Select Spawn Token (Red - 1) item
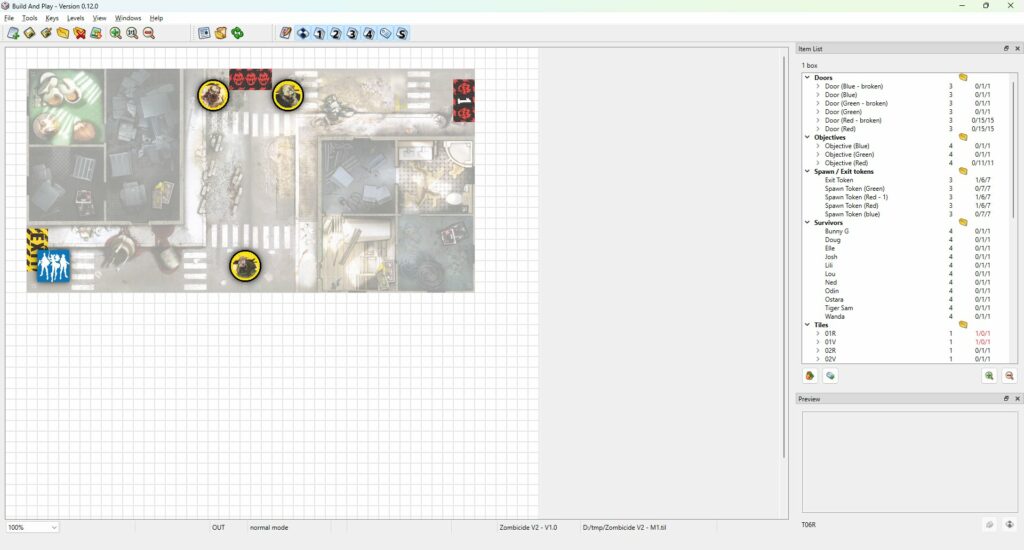The width and height of the screenshot is (1024, 550). 856,197
